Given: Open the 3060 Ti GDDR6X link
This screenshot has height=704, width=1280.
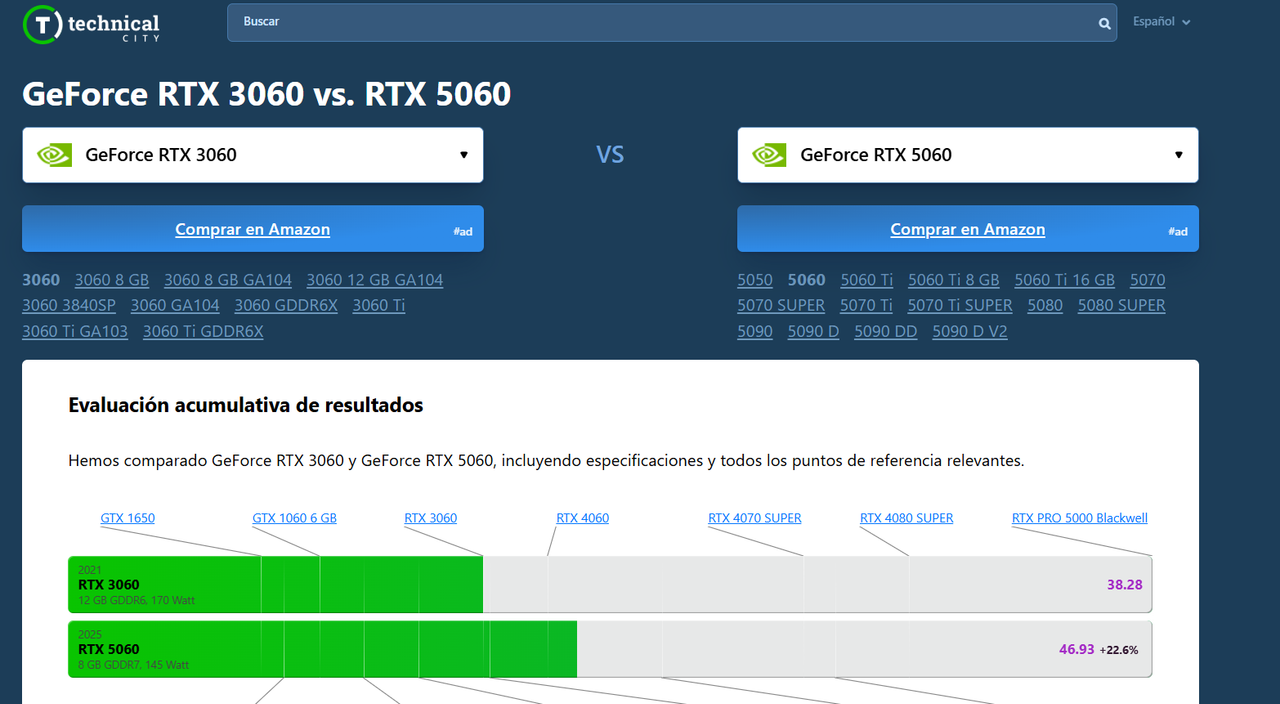Looking at the screenshot, I should (x=203, y=331).
